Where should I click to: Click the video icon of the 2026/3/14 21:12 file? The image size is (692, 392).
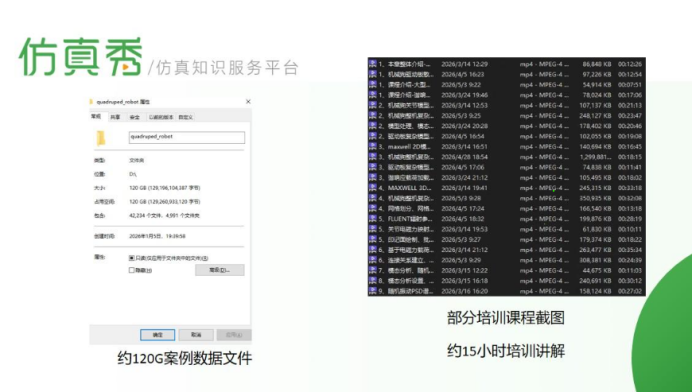[373, 250]
